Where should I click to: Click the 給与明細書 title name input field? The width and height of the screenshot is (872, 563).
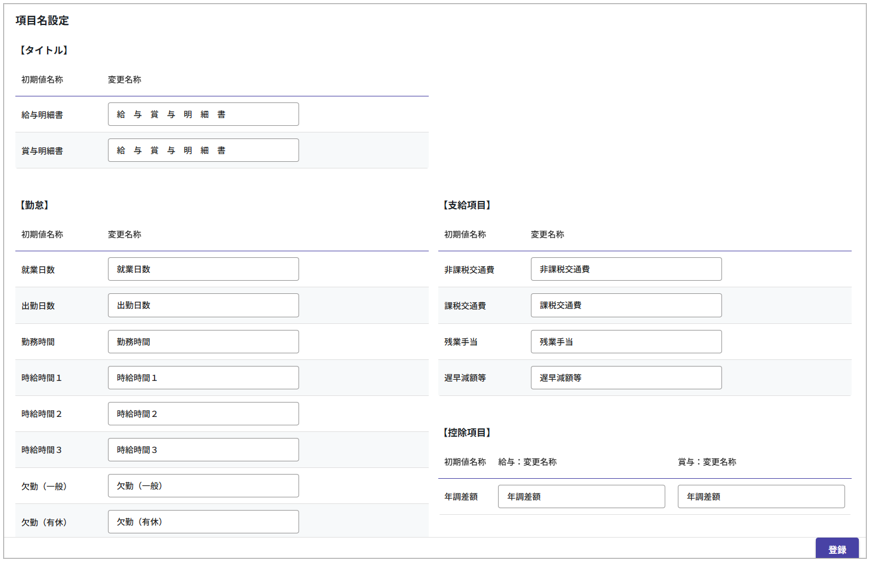click(203, 114)
